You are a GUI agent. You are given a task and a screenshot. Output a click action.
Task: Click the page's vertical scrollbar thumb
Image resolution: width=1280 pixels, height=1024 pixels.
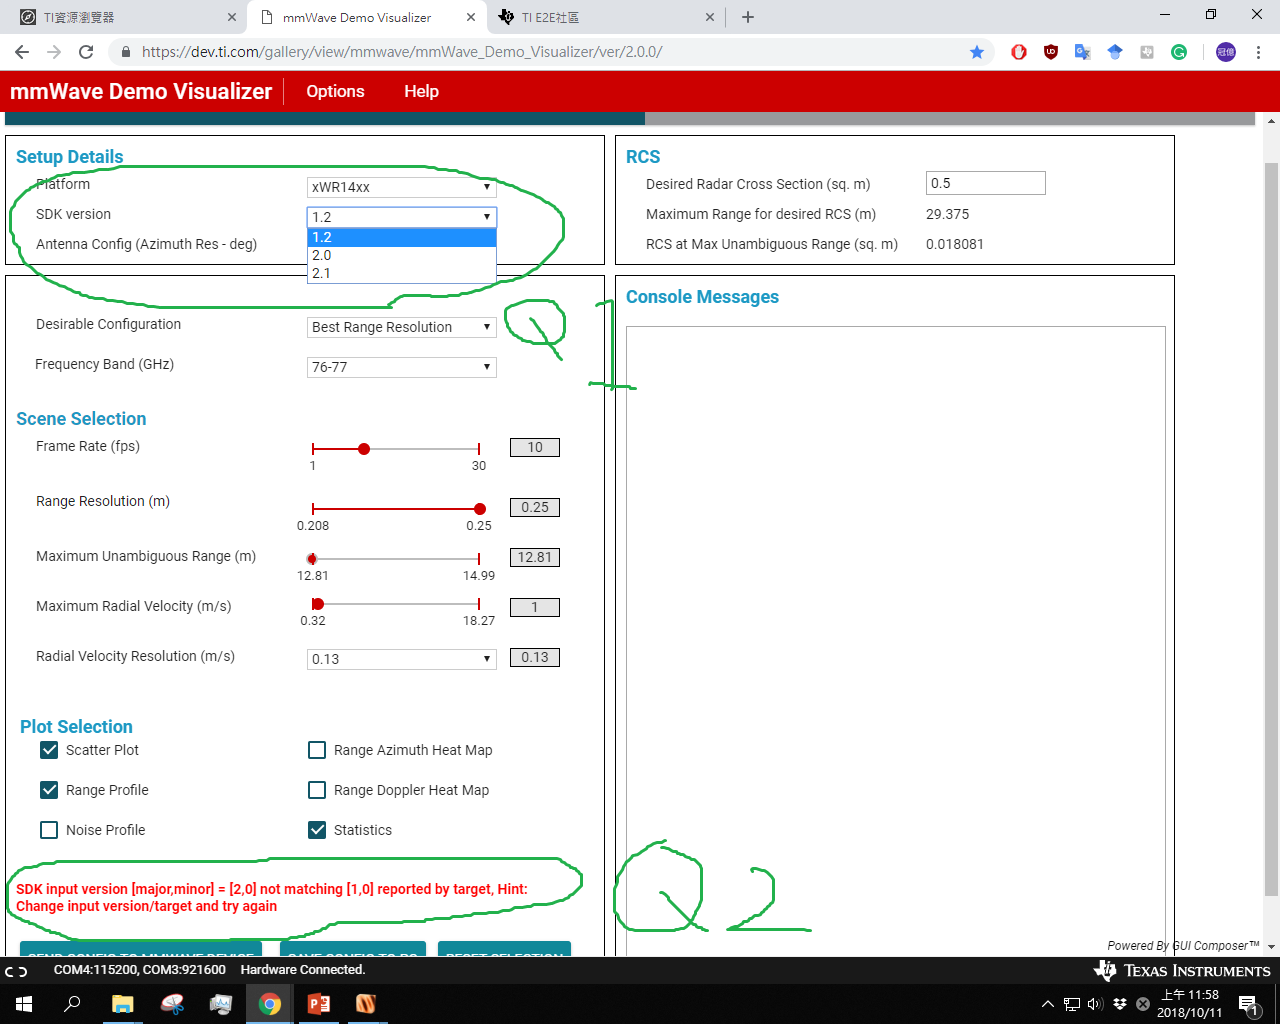(1271, 528)
